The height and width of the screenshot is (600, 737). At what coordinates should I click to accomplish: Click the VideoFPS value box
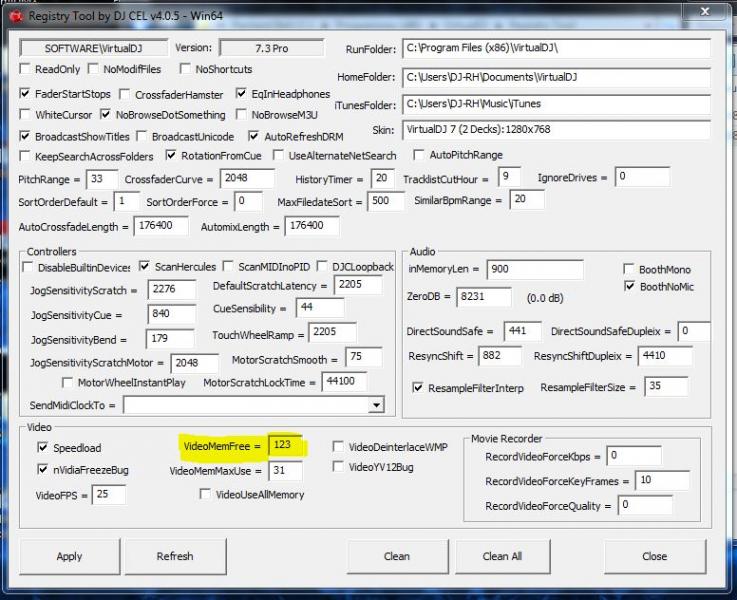(109, 494)
